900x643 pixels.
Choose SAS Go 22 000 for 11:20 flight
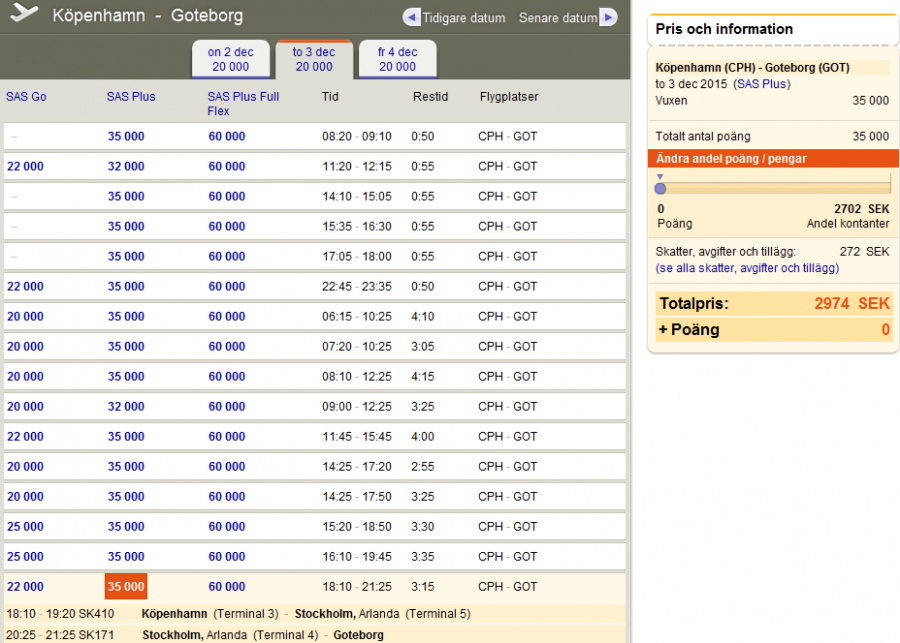coord(25,166)
